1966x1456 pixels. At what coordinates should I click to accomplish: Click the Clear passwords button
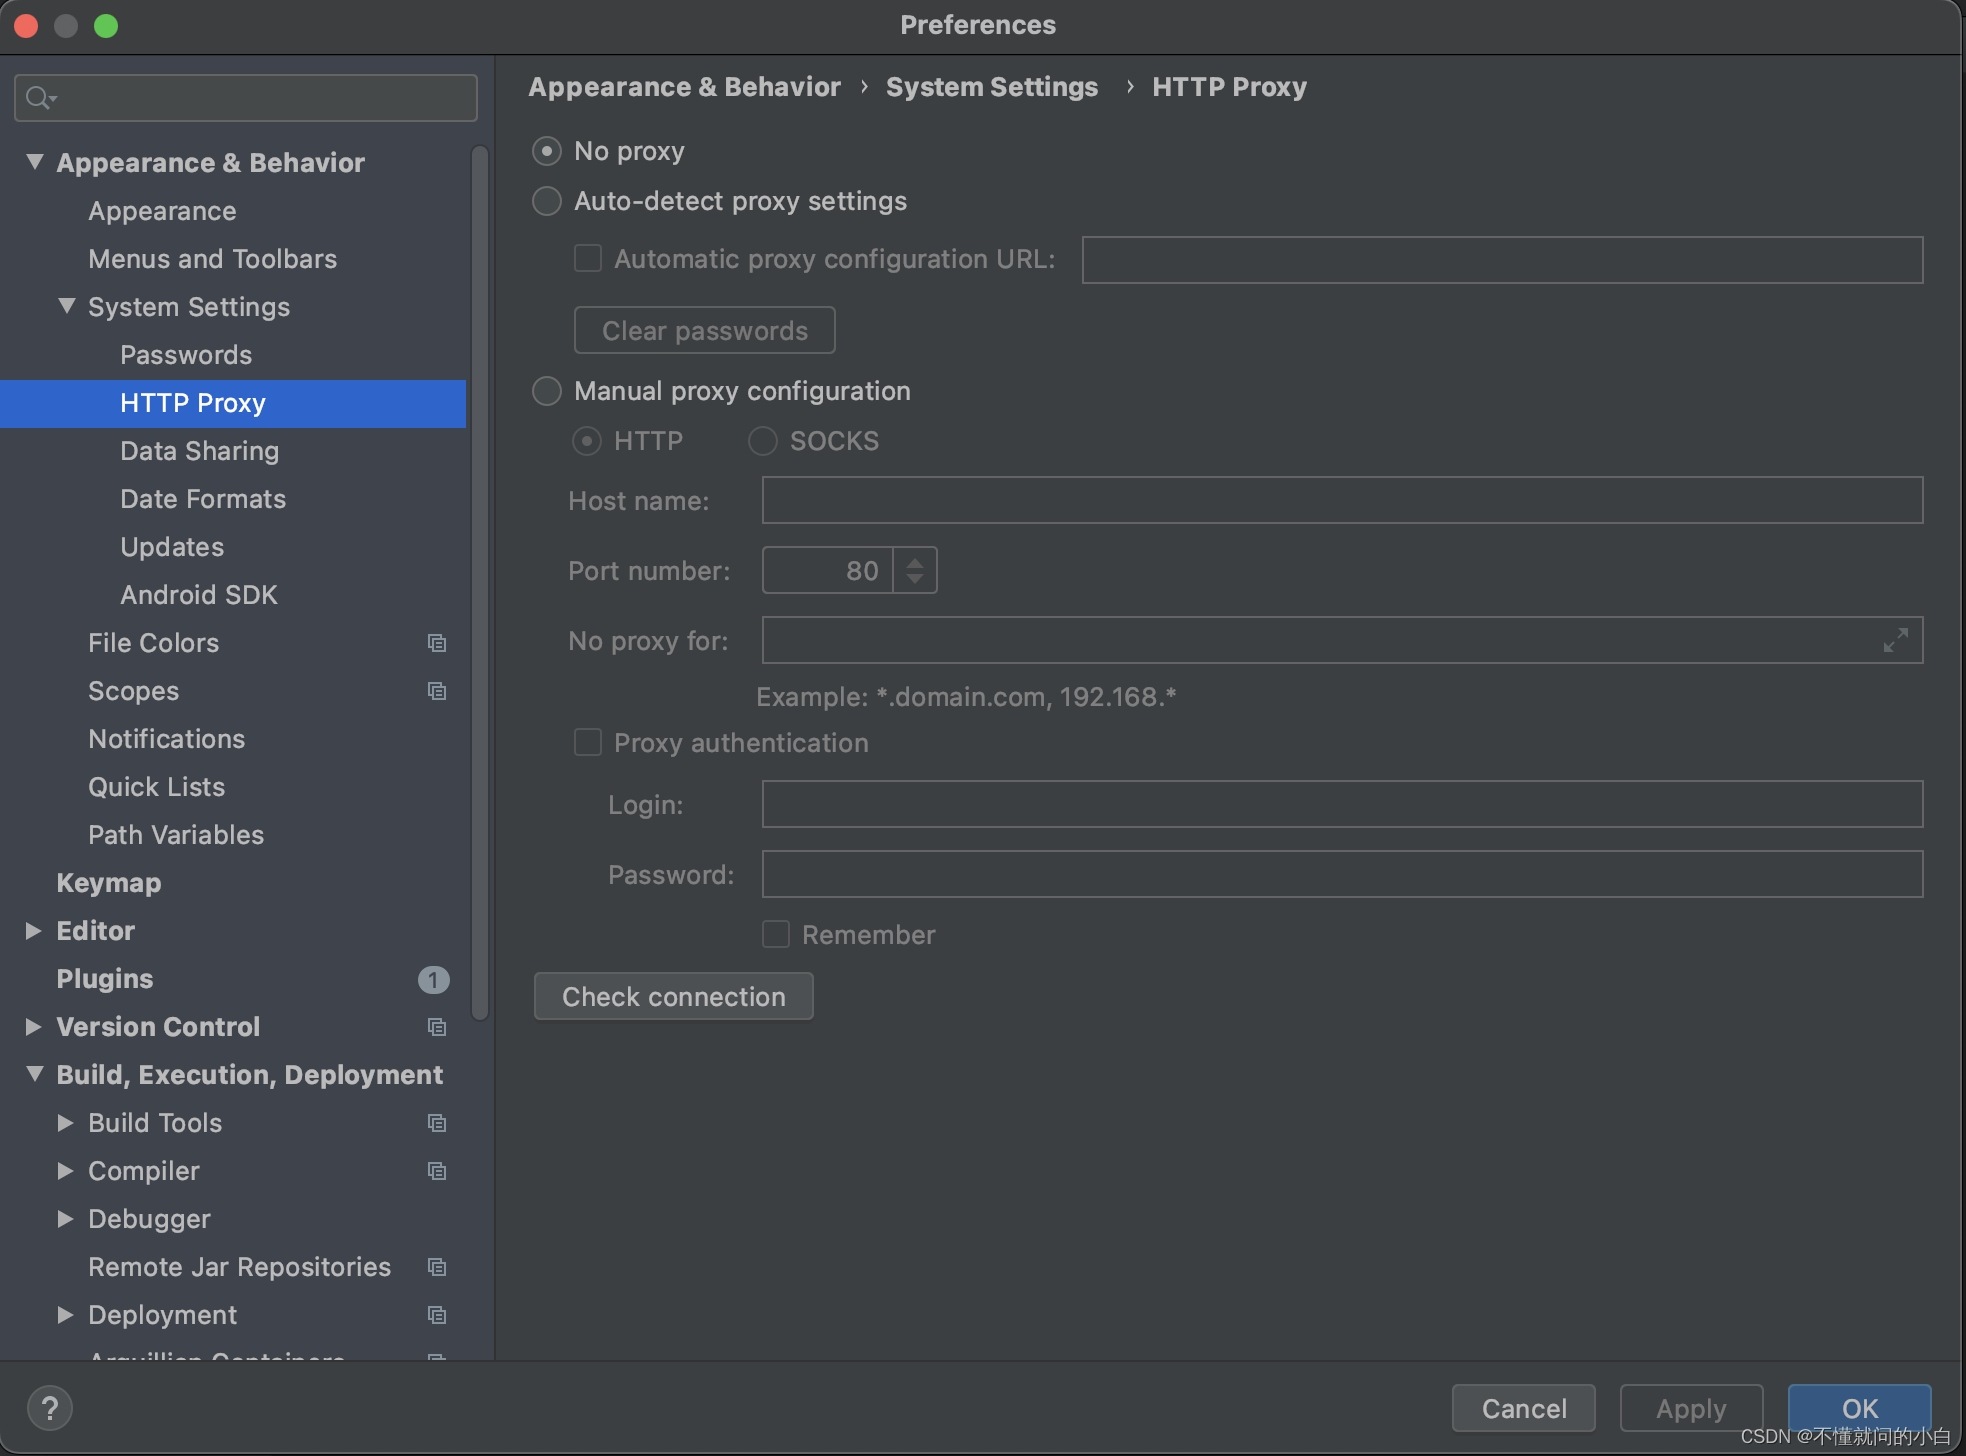[x=705, y=329]
